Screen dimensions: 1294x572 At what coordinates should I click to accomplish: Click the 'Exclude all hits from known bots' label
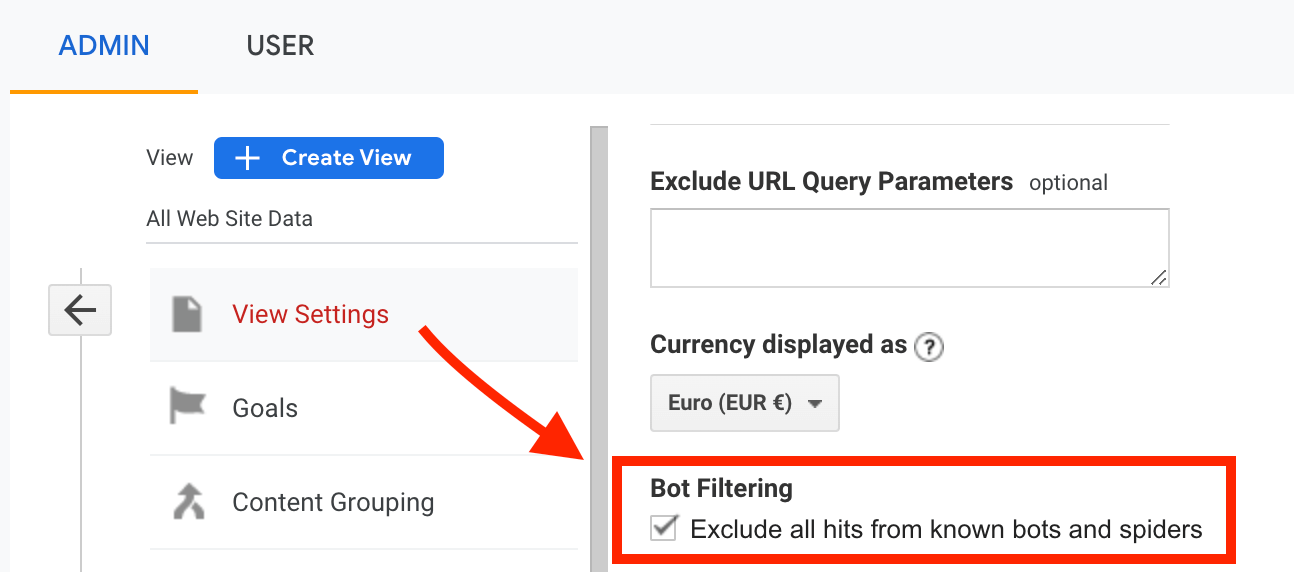coord(946,529)
